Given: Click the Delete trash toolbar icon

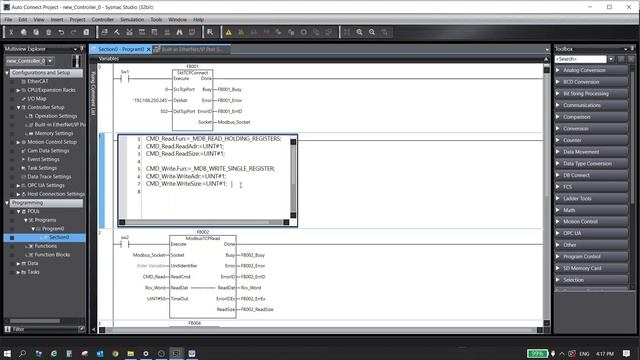Looking at the screenshot, I should tap(49, 32).
